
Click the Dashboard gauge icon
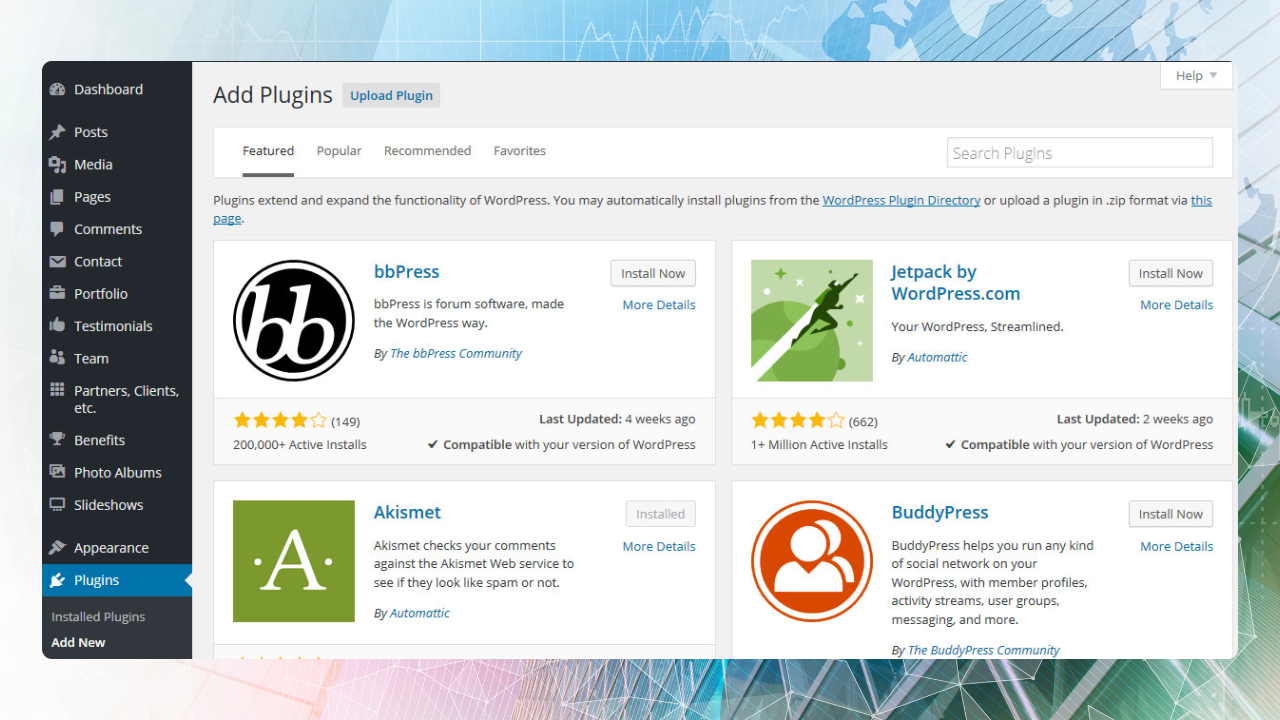[x=57, y=89]
